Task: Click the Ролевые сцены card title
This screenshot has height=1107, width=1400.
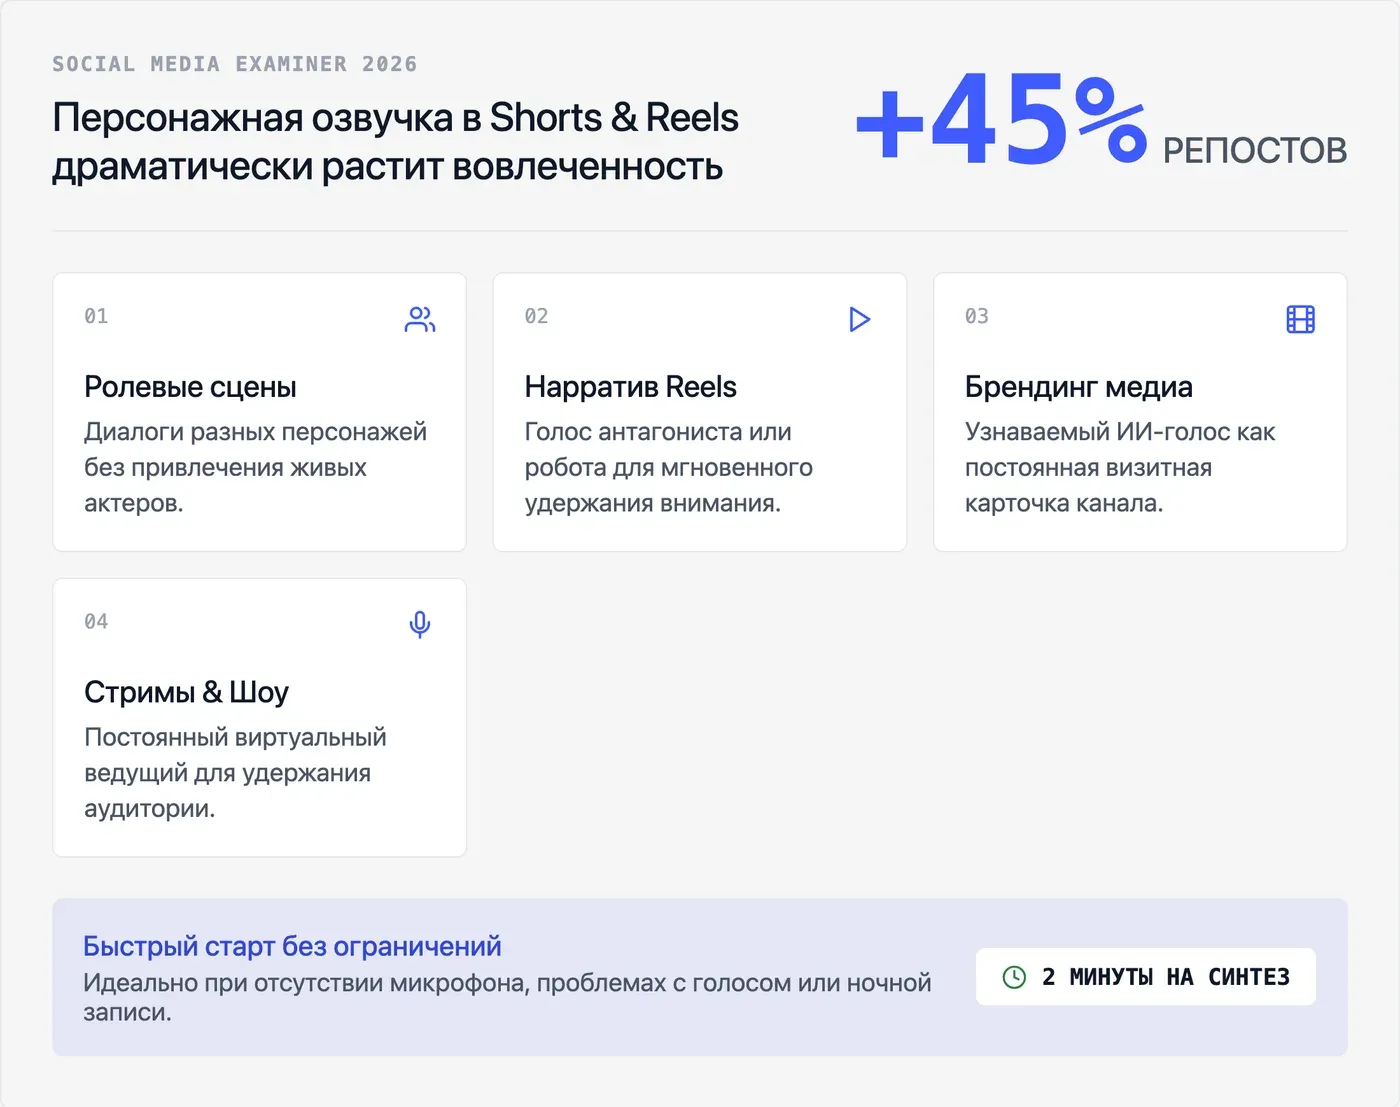Action: click(x=190, y=387)
